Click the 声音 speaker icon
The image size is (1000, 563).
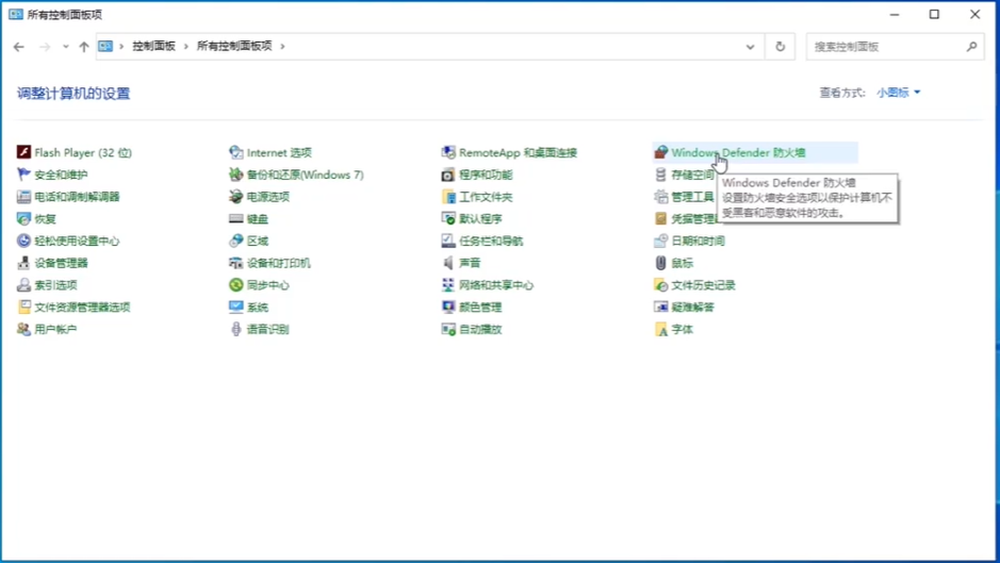(x=449, y=263)
